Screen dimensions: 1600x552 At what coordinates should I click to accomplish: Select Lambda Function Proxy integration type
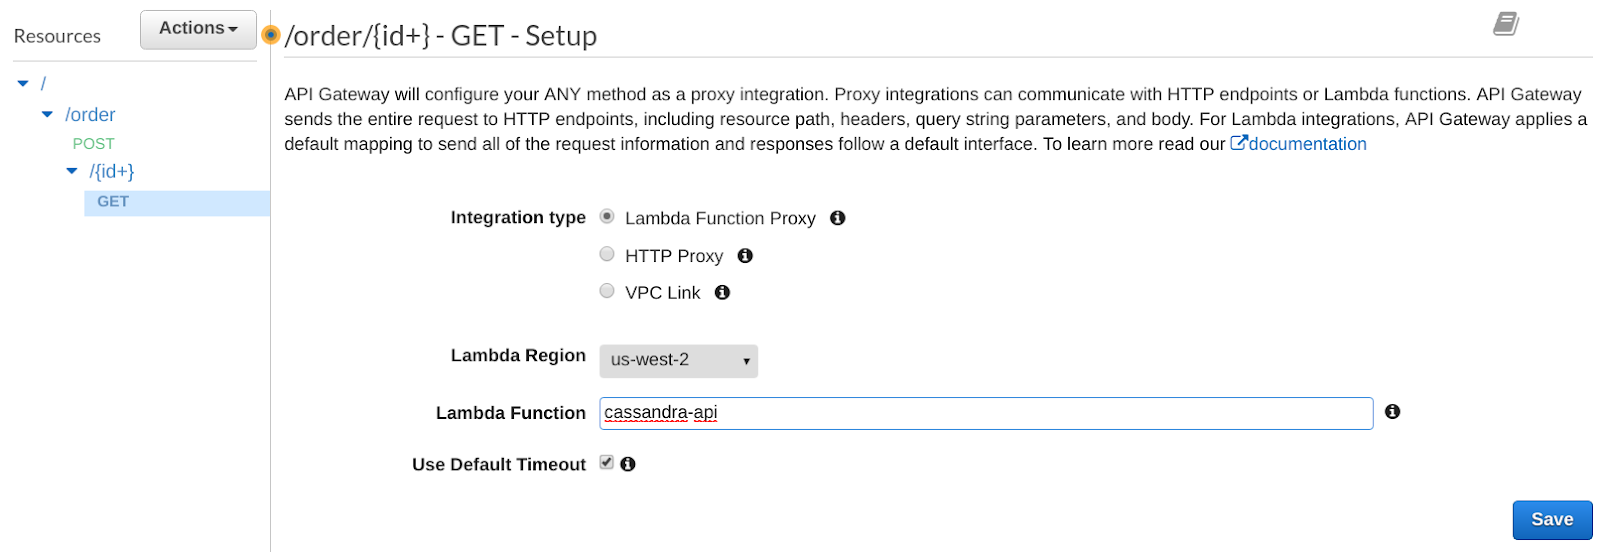(x=607, y=217)
